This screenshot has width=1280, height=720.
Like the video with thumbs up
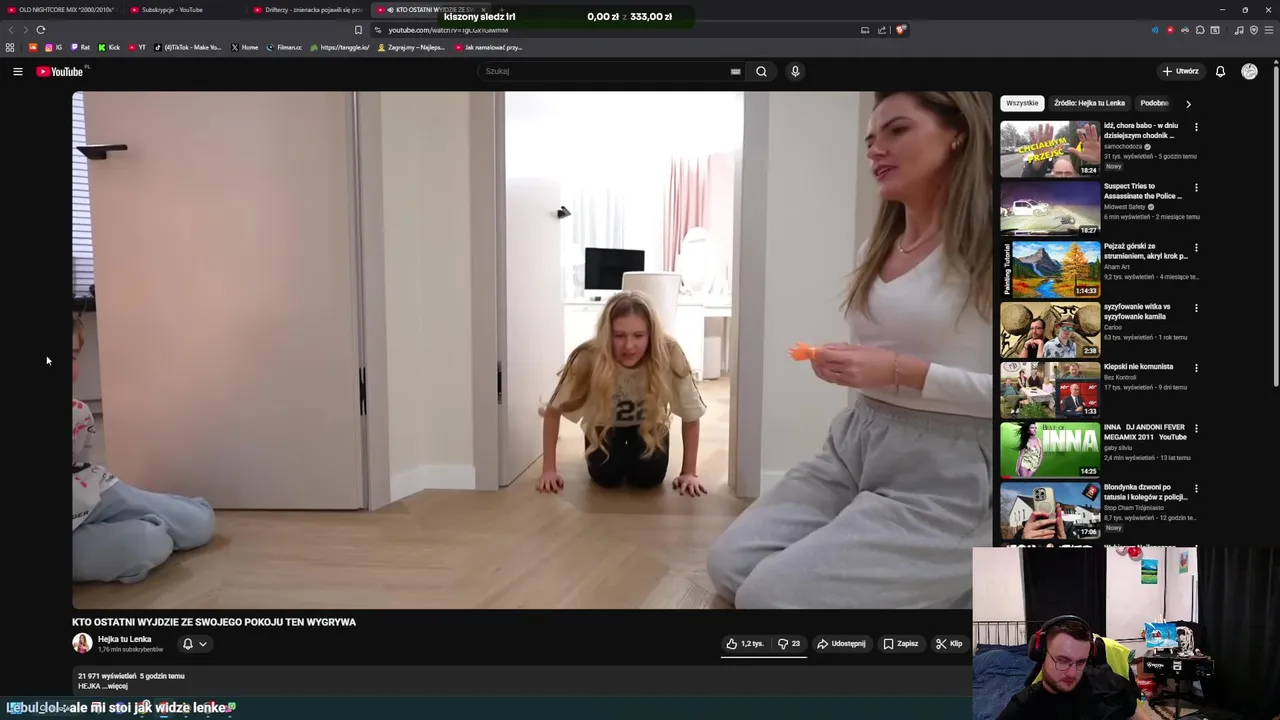[x=745, y=644]
